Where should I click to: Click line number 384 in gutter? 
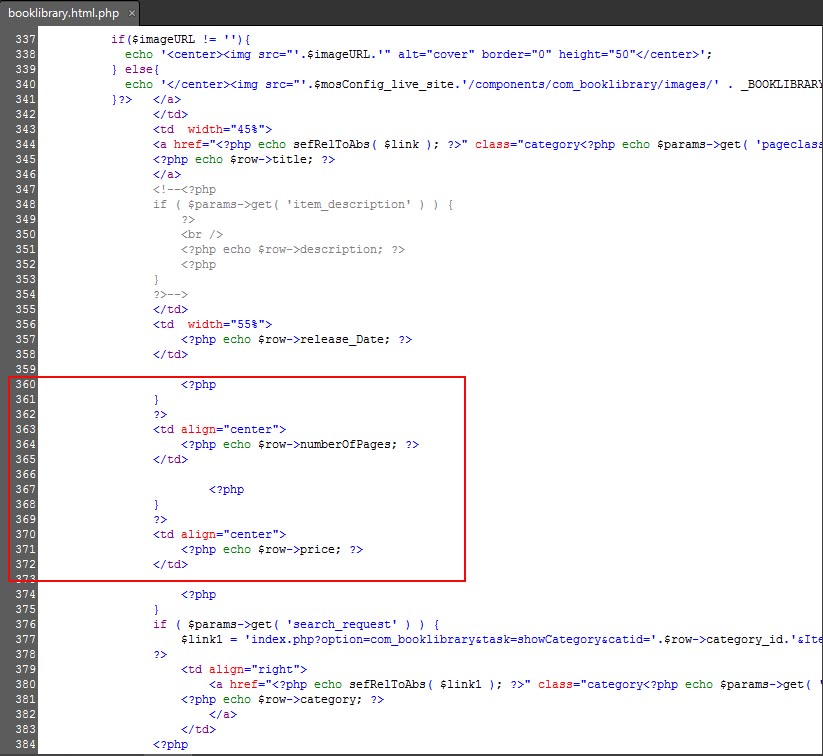[x=25, y=744]
